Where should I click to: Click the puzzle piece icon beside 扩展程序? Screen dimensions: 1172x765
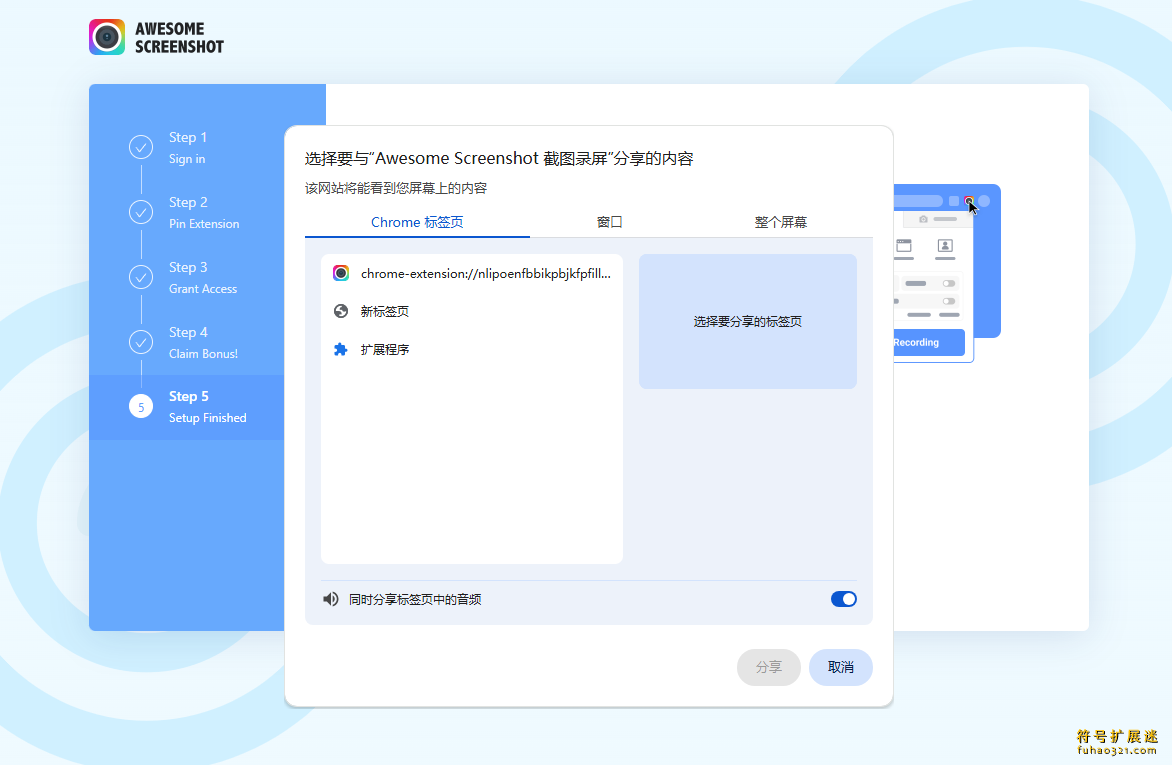[341, 349]
